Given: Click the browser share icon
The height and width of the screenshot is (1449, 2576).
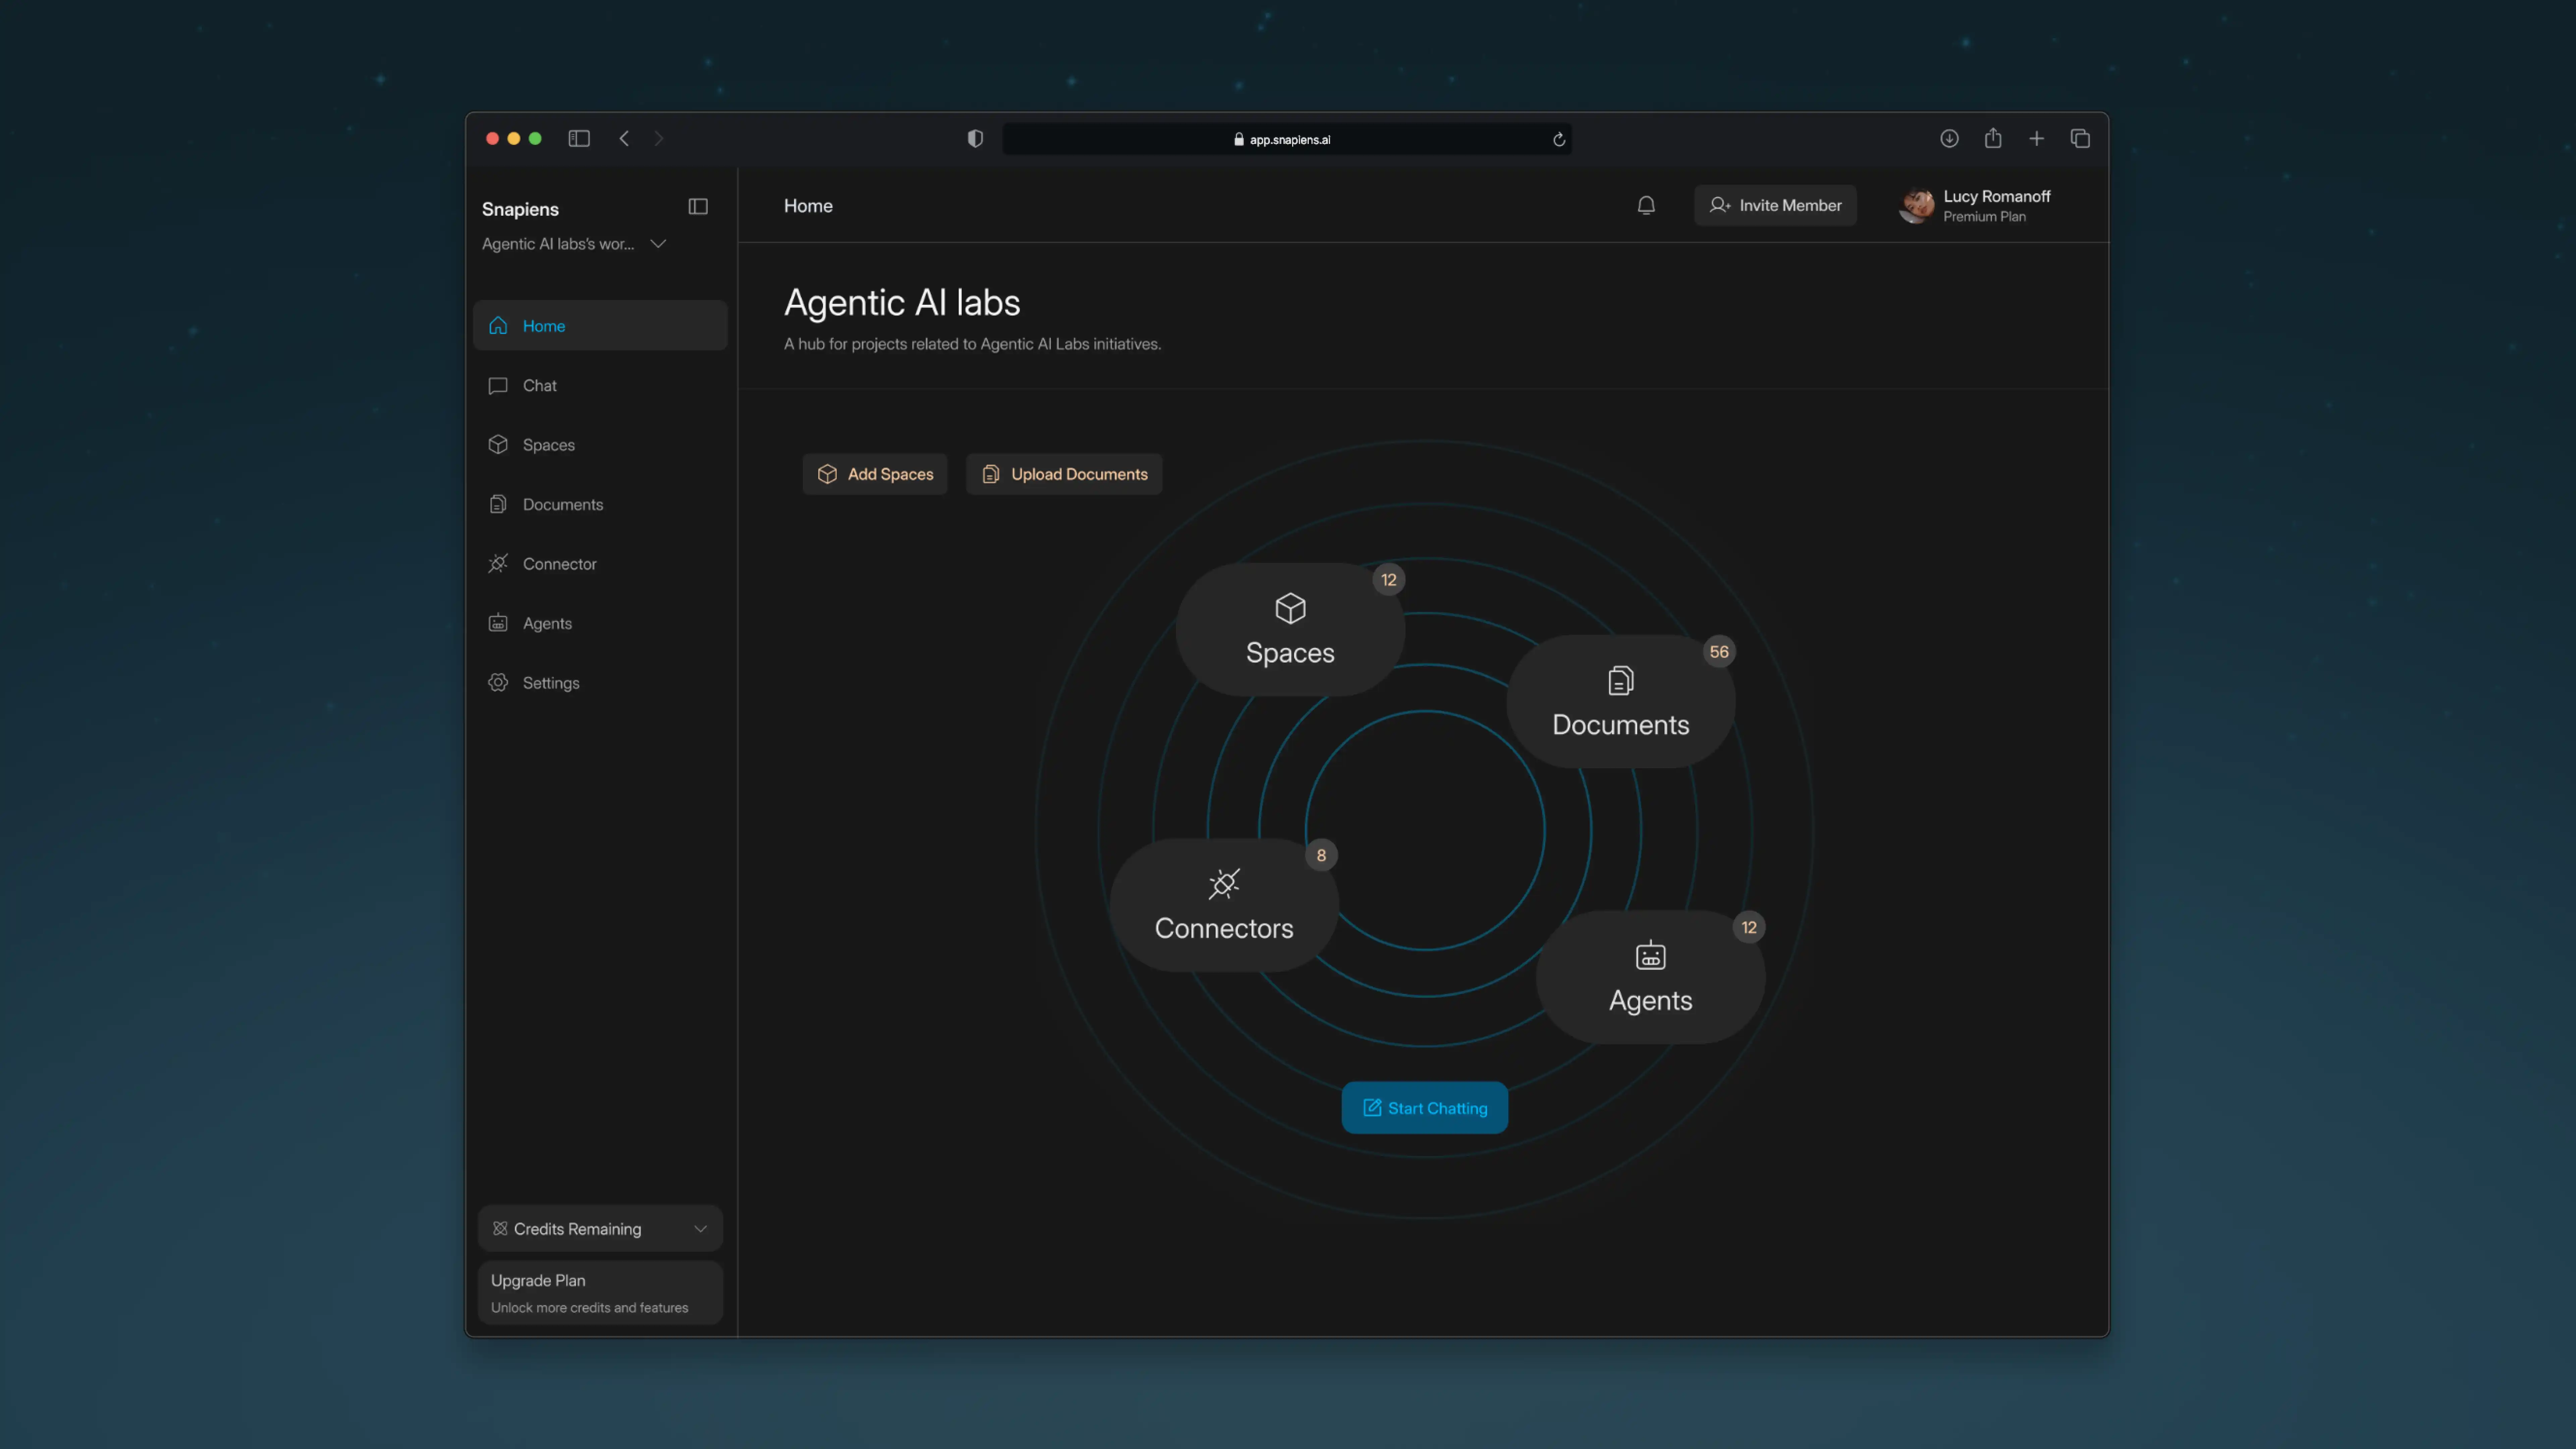Looking at the screenshot, I should pyautogui.click(x=1993, y=139).
